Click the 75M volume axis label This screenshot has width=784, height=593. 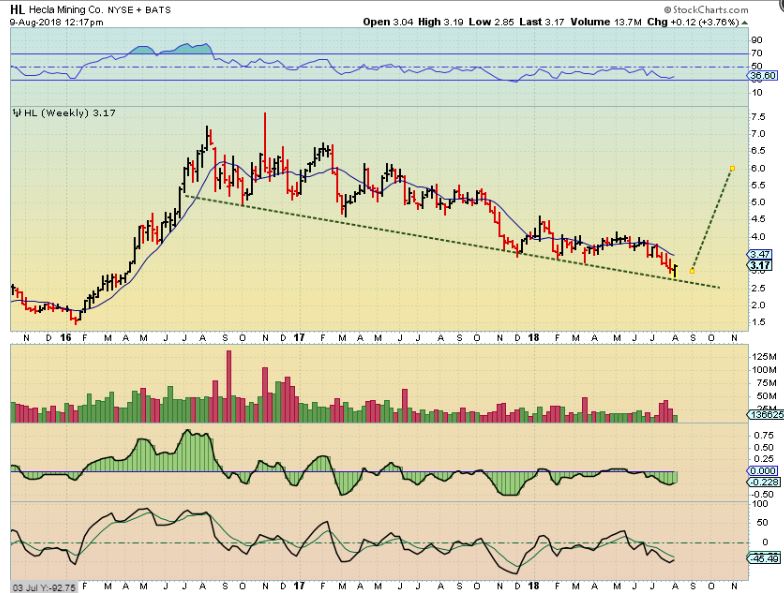tap(766, 383)
